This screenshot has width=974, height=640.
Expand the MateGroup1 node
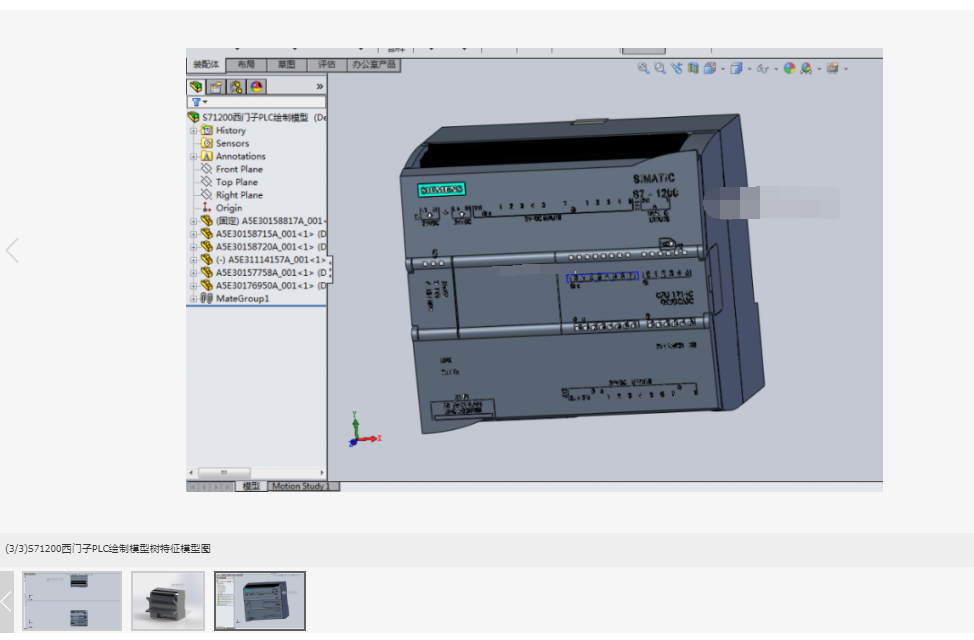point(193,299)
